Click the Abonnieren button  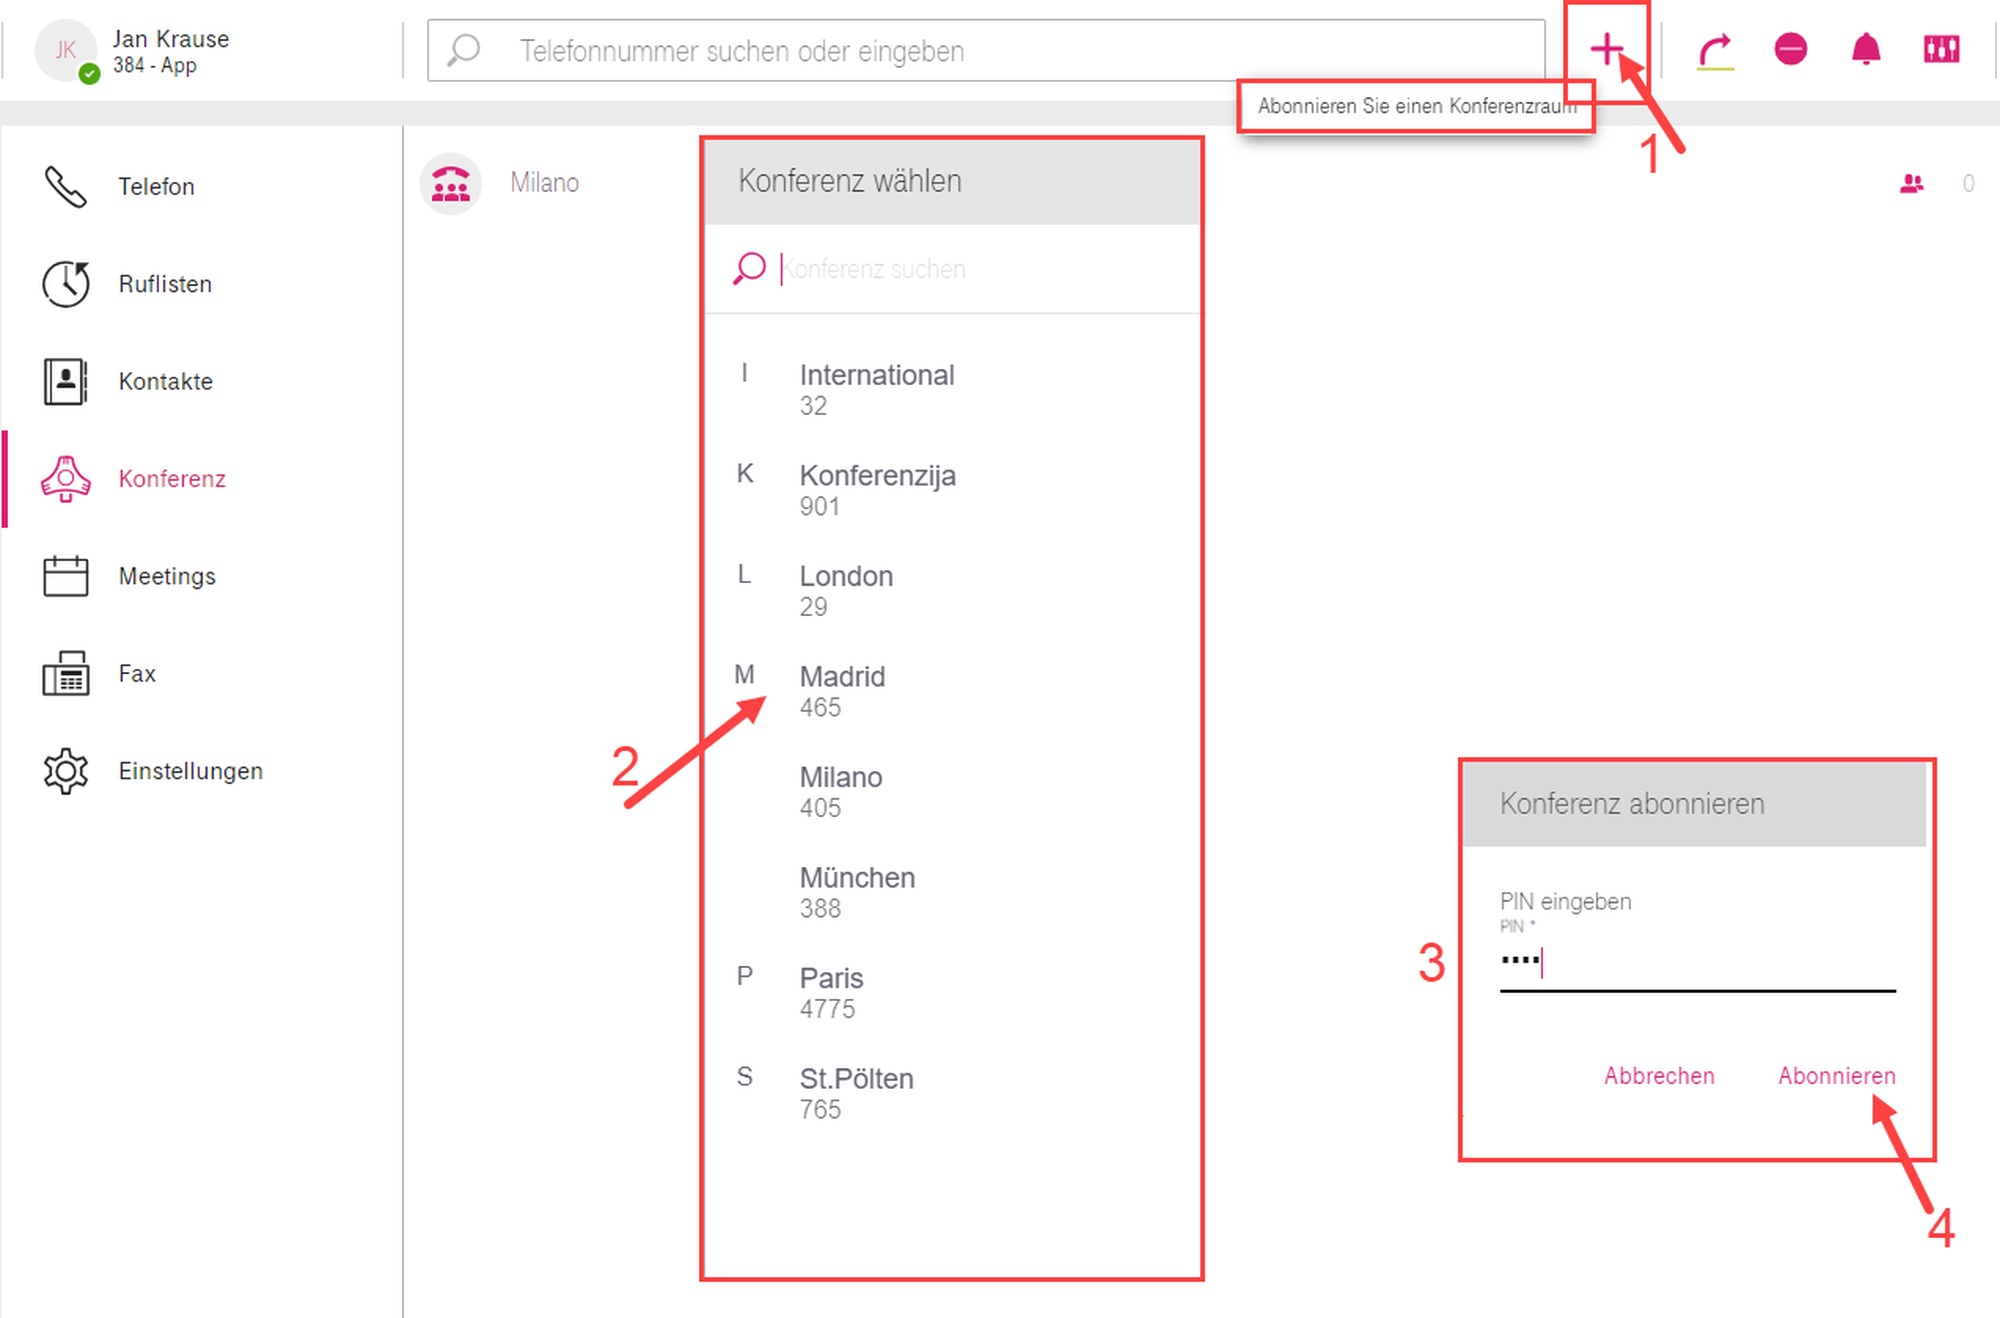[x=1836, y=1076]
